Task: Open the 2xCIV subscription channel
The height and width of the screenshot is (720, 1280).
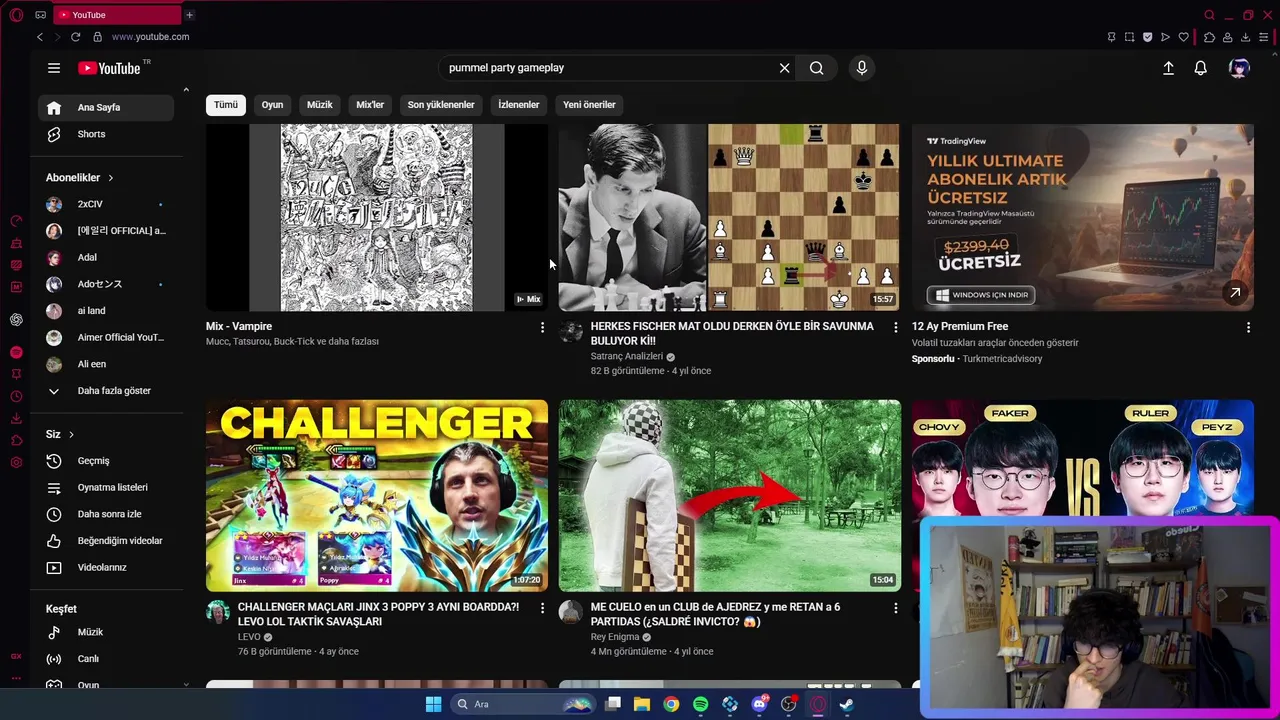Action: pos(105,204)
